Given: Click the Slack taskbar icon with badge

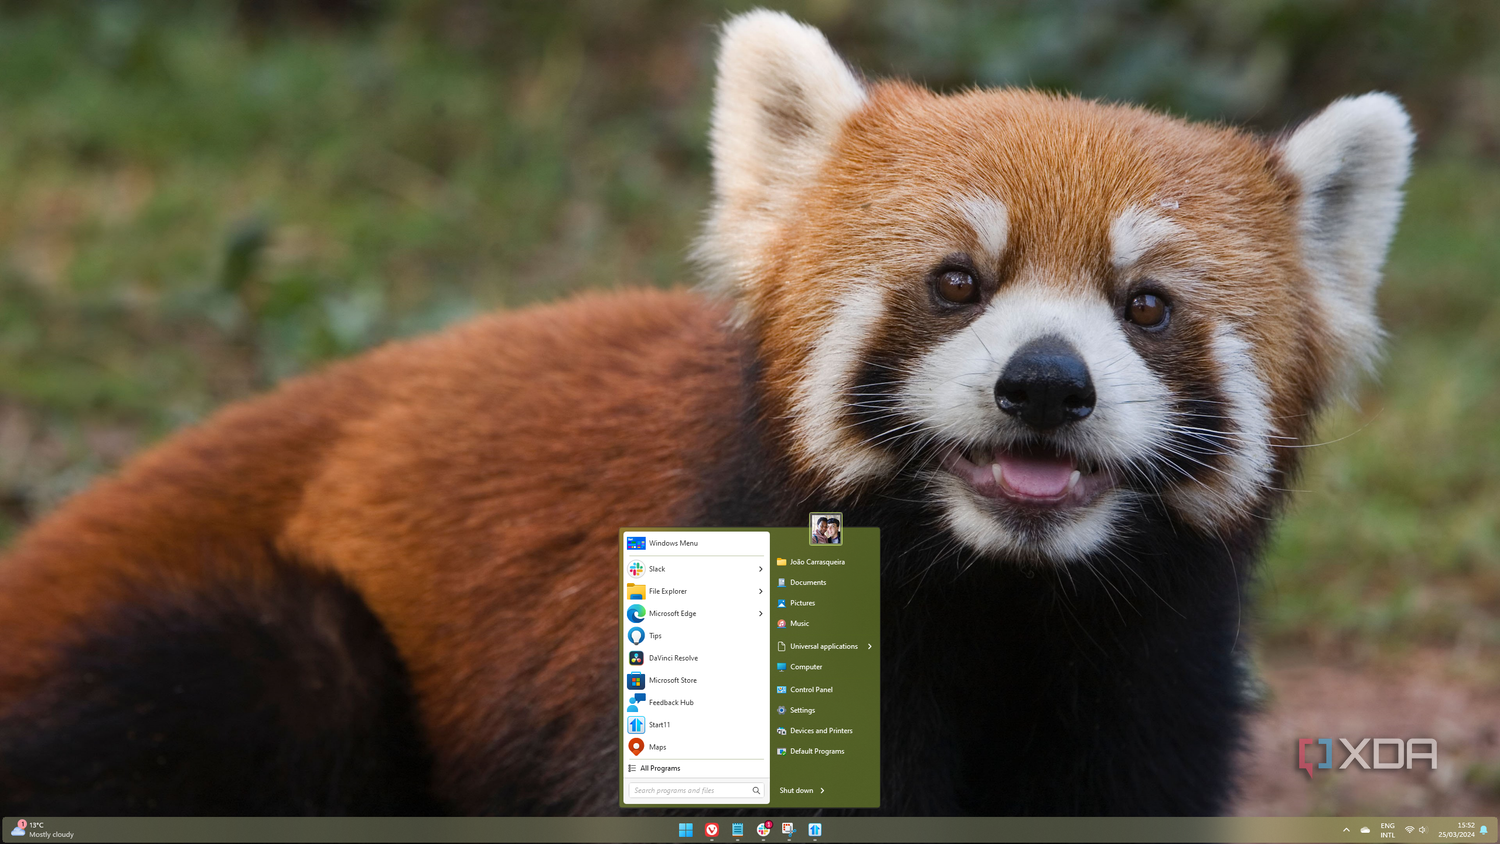Looking at the screenshot, I should click(764, 830).
